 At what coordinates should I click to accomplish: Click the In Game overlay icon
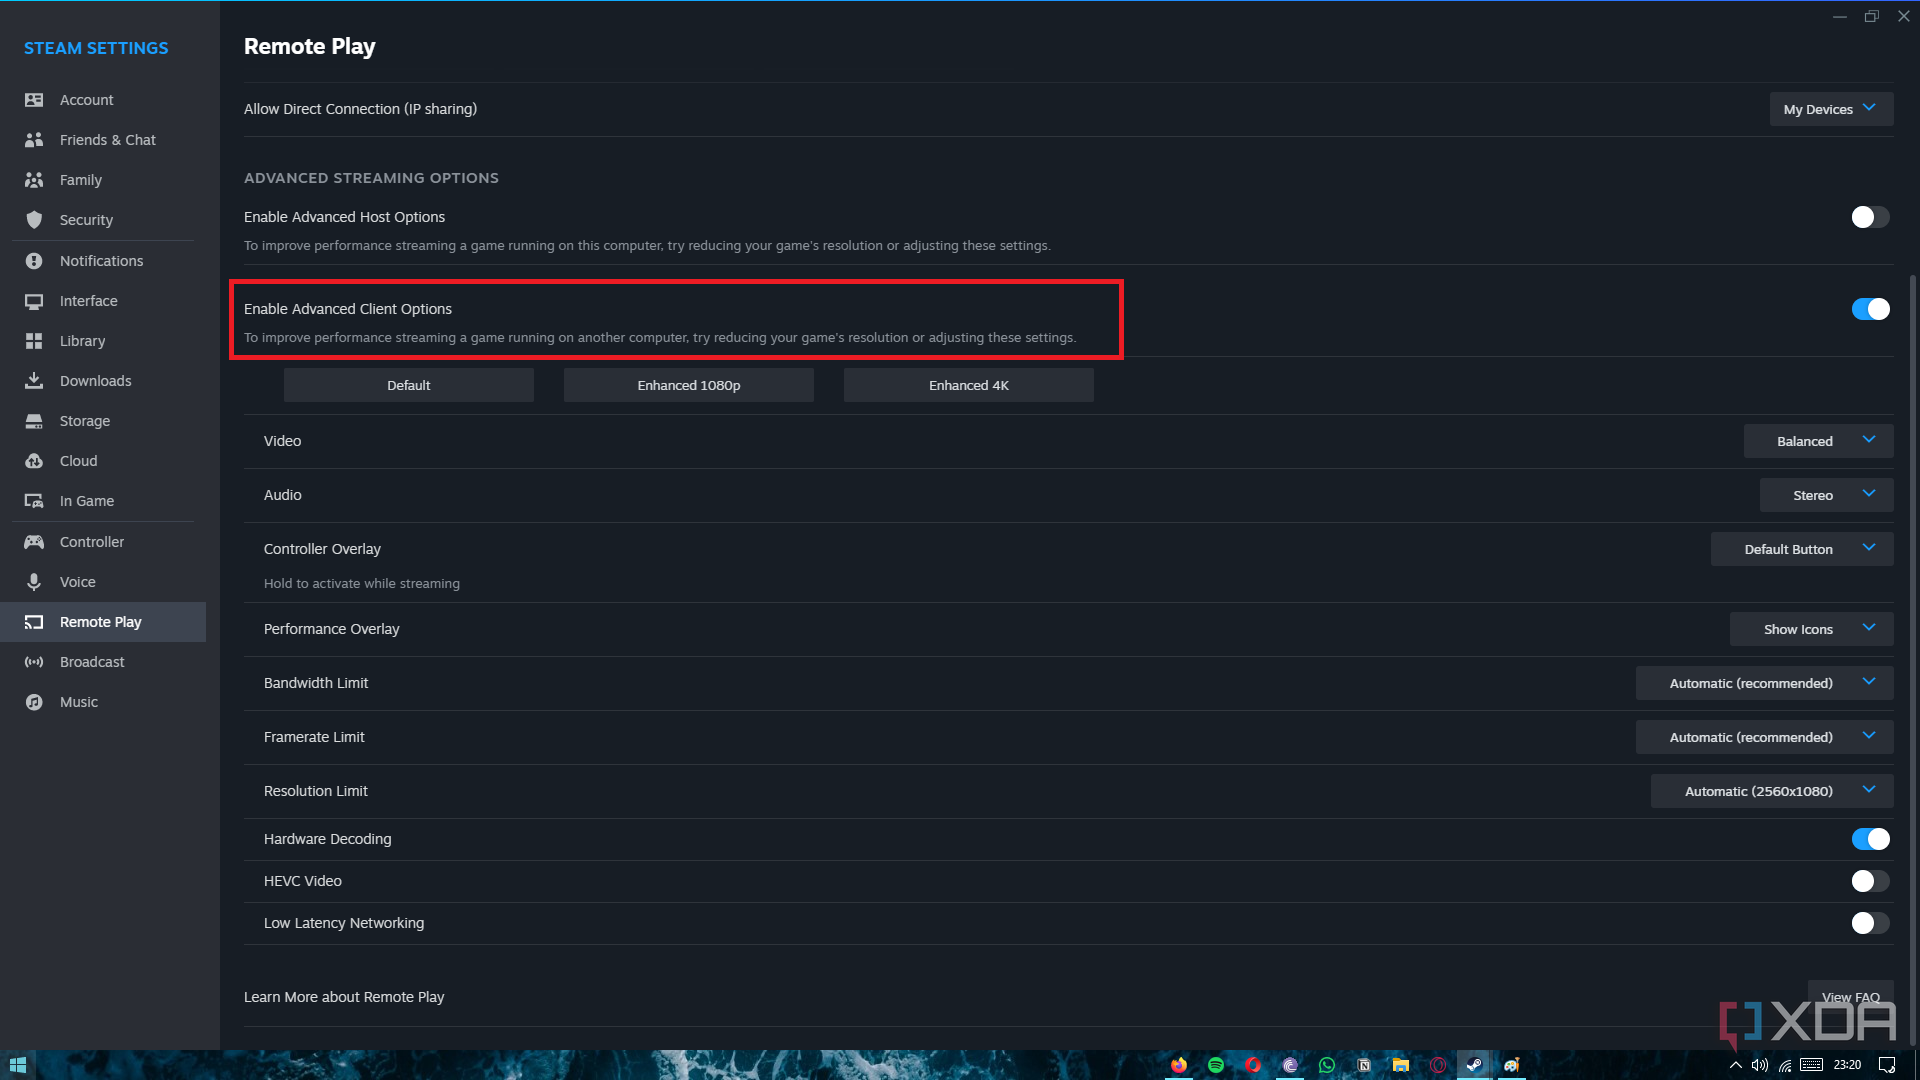pyautogui.click(x=34, y=501)
